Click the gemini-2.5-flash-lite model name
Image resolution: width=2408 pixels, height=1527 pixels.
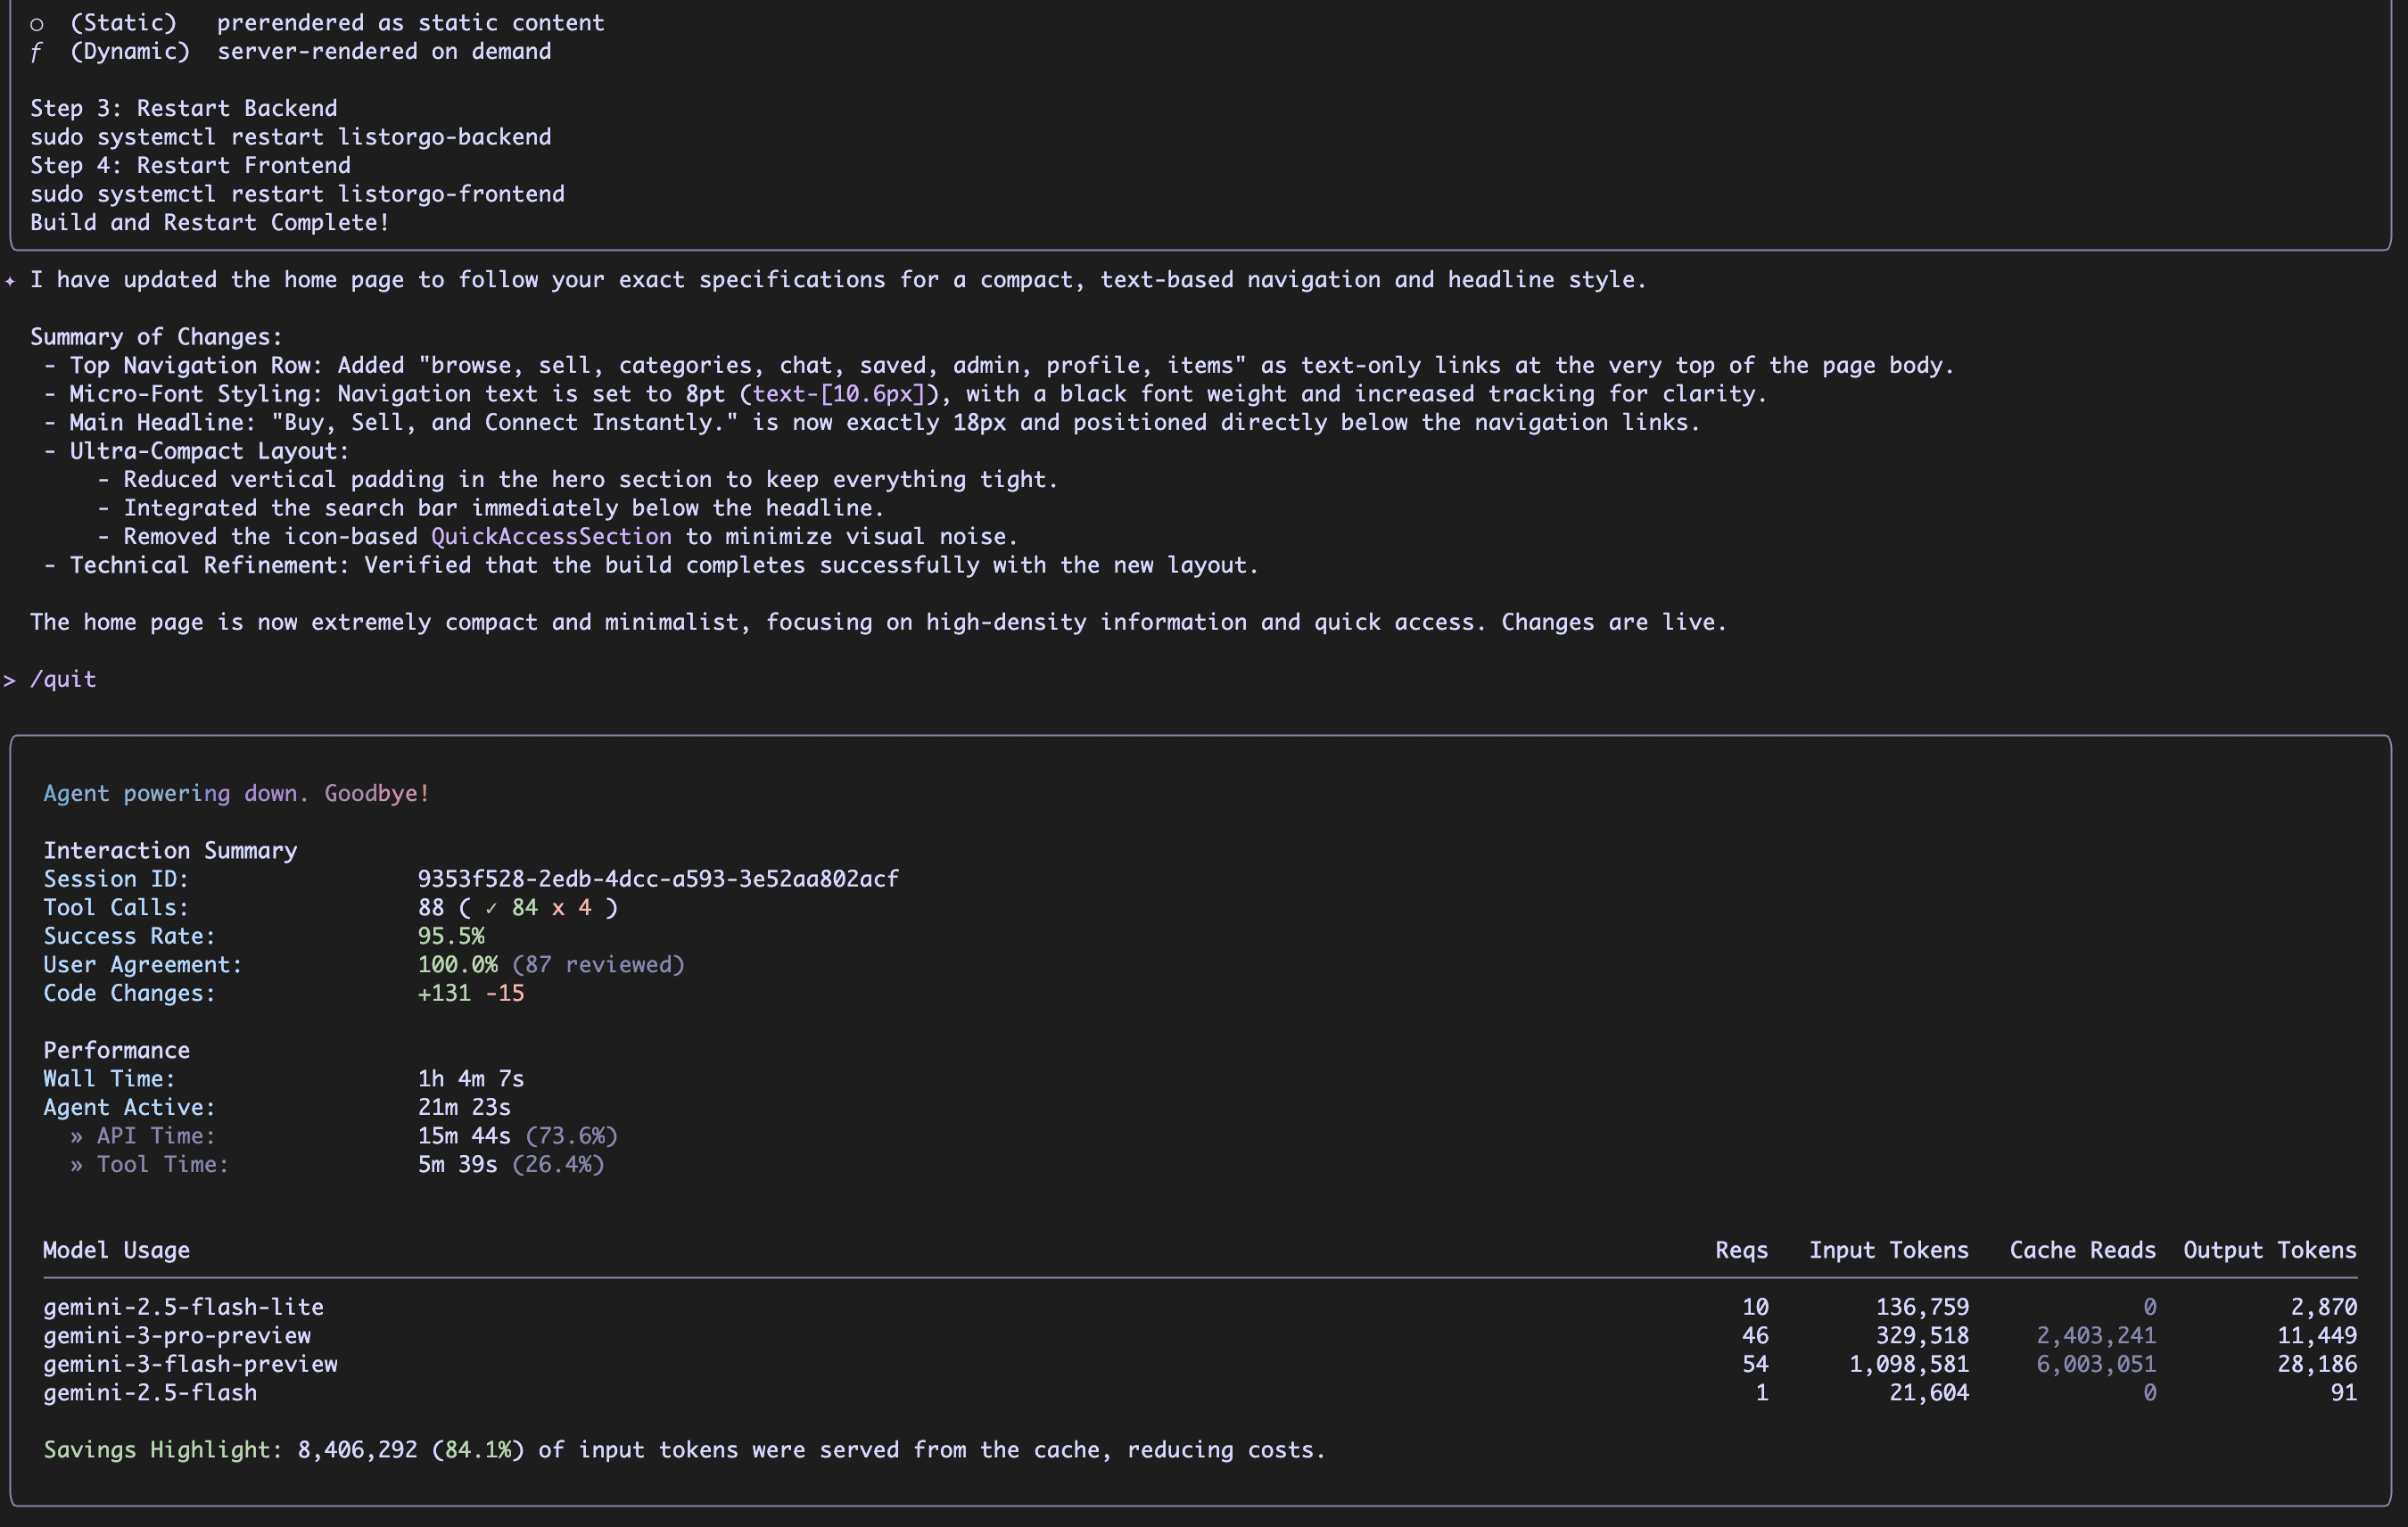click(183, 1307)
